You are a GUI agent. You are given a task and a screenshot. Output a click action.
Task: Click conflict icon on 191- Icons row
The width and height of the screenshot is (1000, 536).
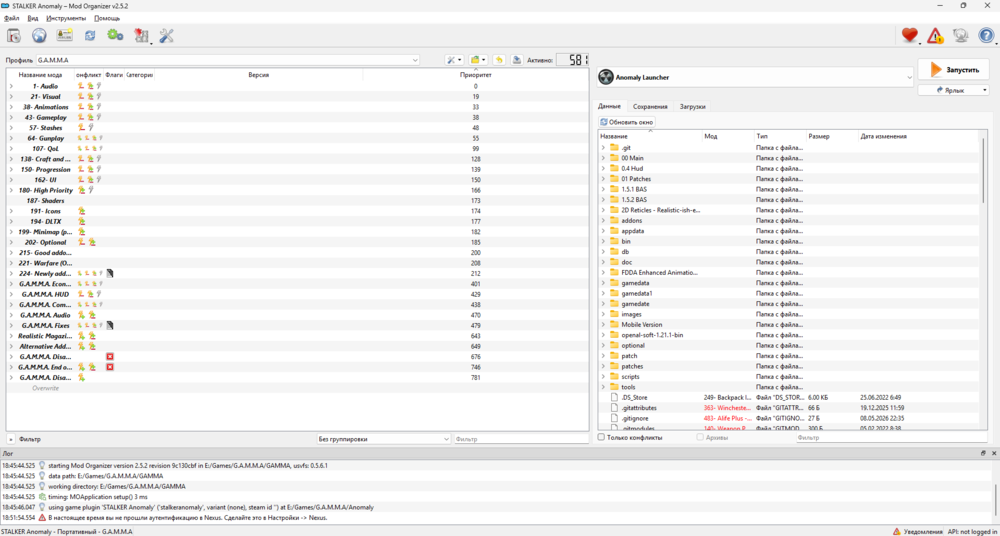pyautogui.click(x=82, y=211)
